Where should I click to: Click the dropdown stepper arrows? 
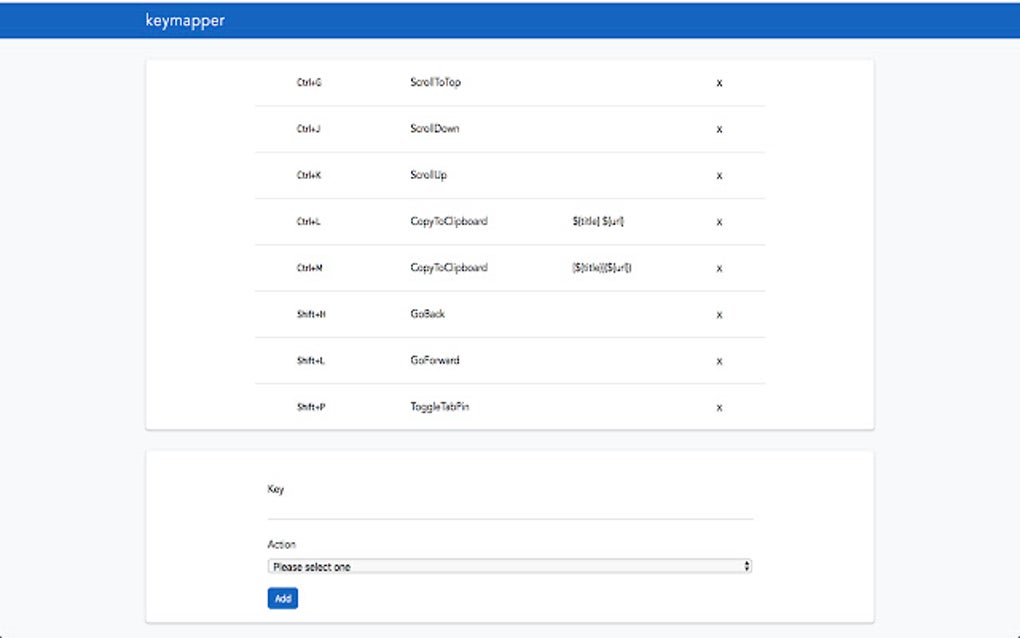746,565
